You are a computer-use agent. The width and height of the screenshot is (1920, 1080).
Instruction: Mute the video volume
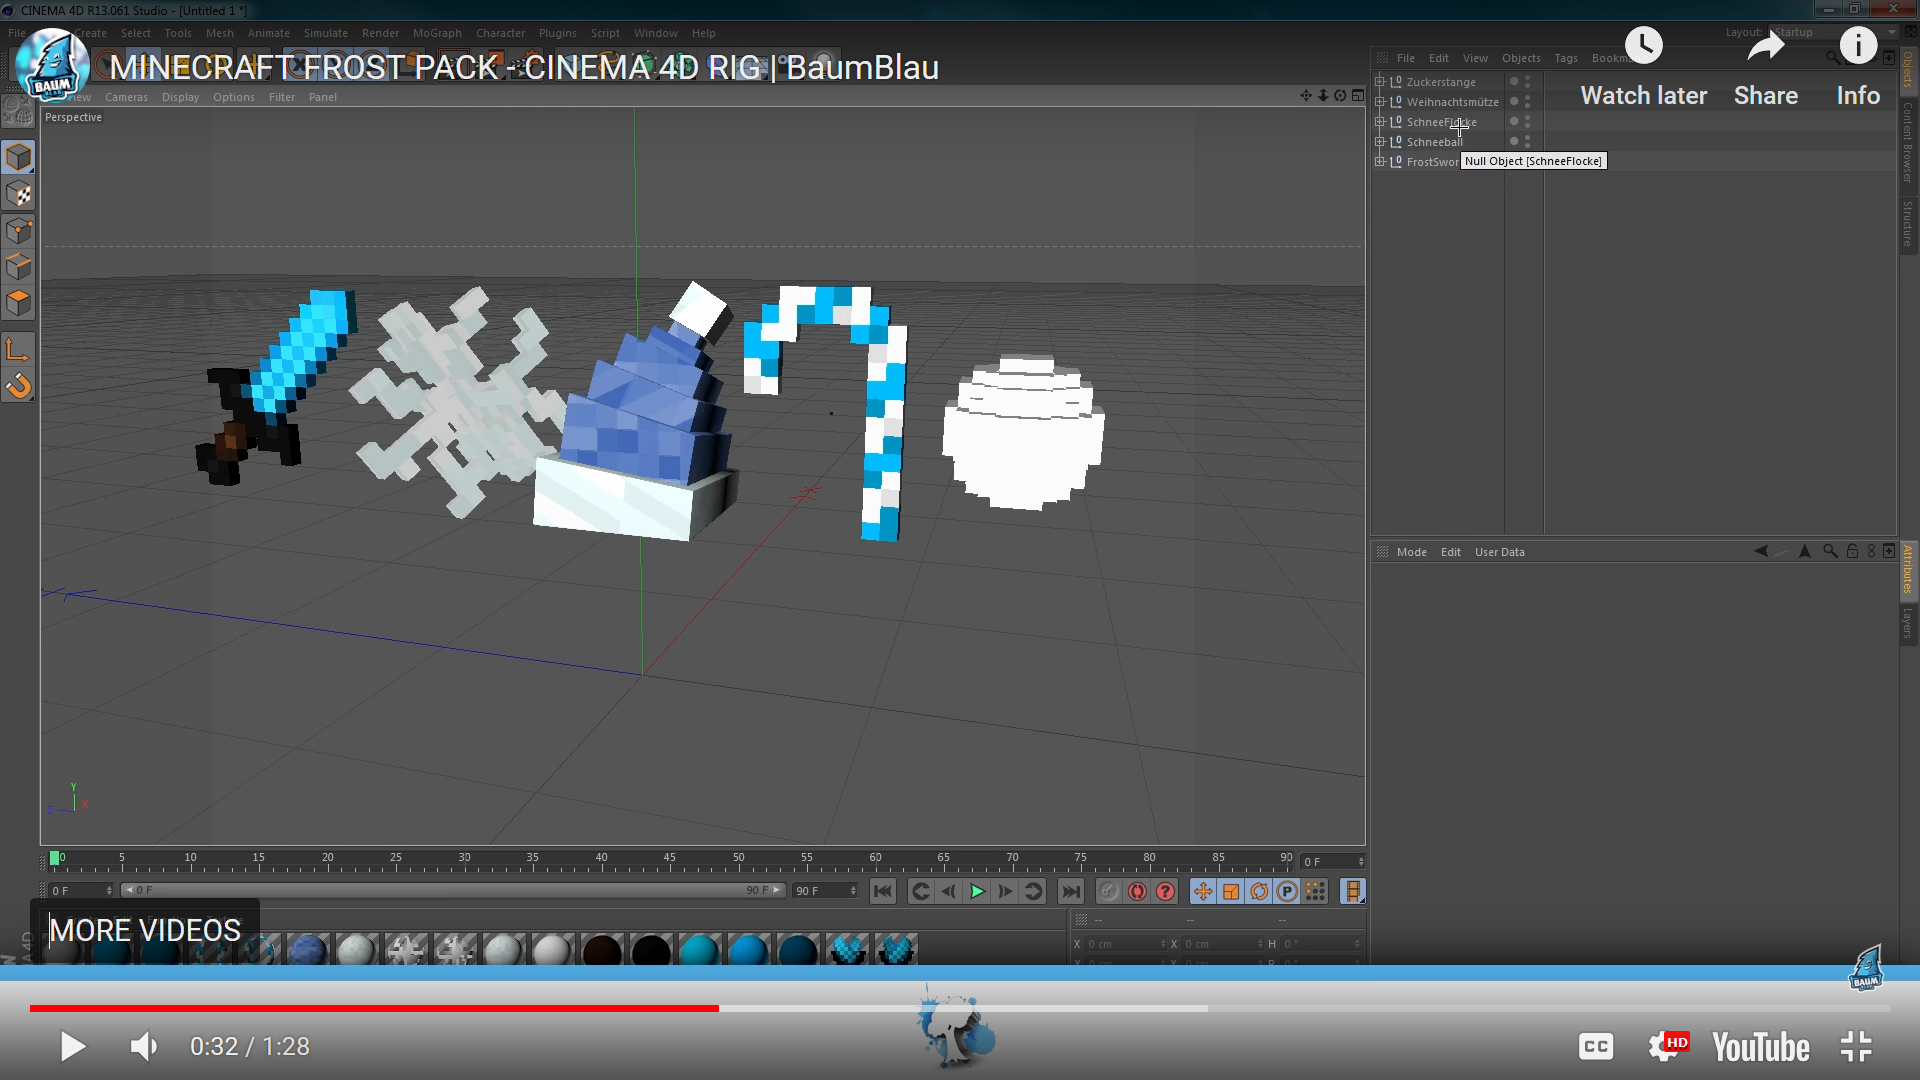[x=144, y=1046]
